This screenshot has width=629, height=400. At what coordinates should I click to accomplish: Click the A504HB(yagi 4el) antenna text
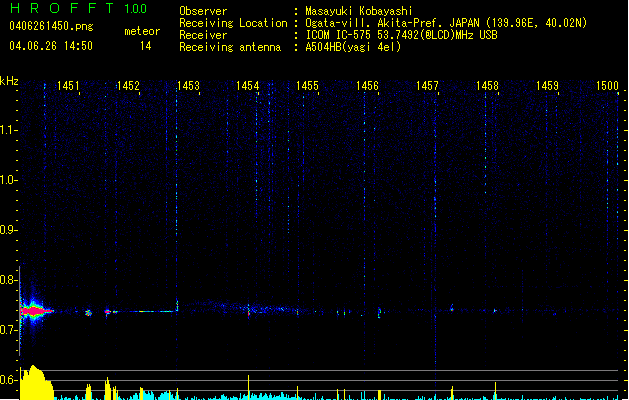point(353,47)
